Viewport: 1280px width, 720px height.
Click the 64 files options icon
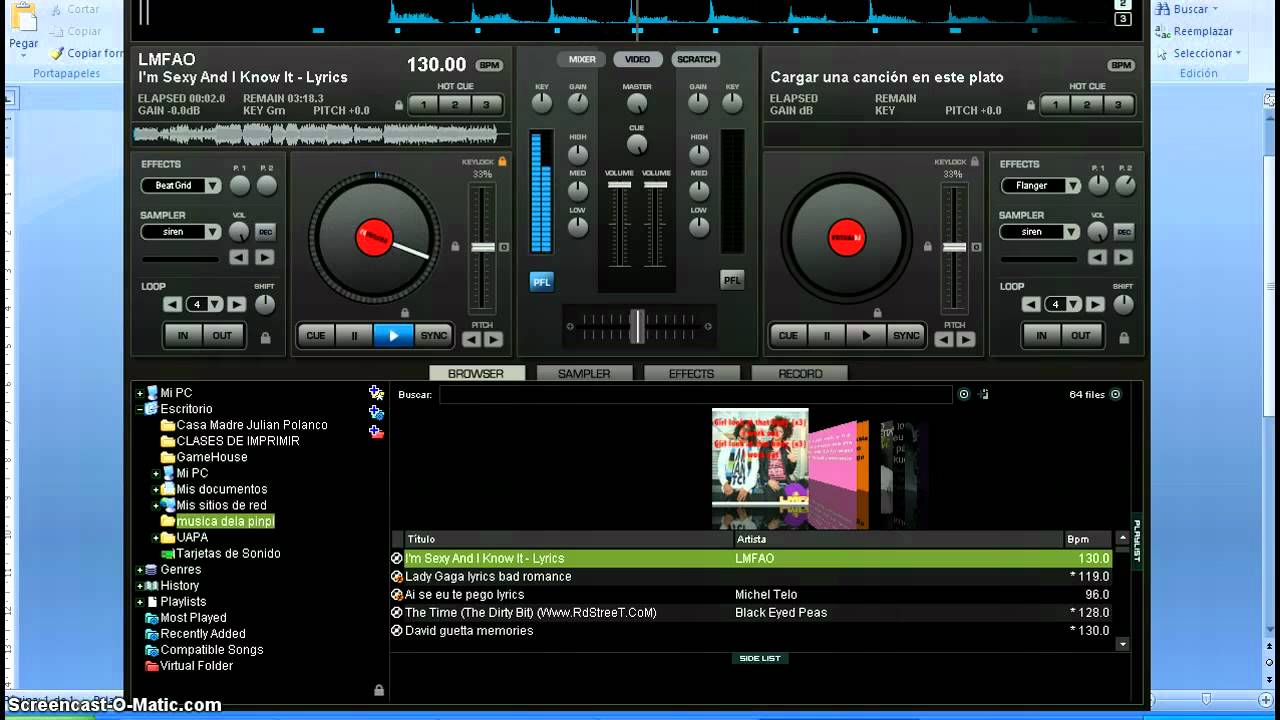tap(1115, 394)
